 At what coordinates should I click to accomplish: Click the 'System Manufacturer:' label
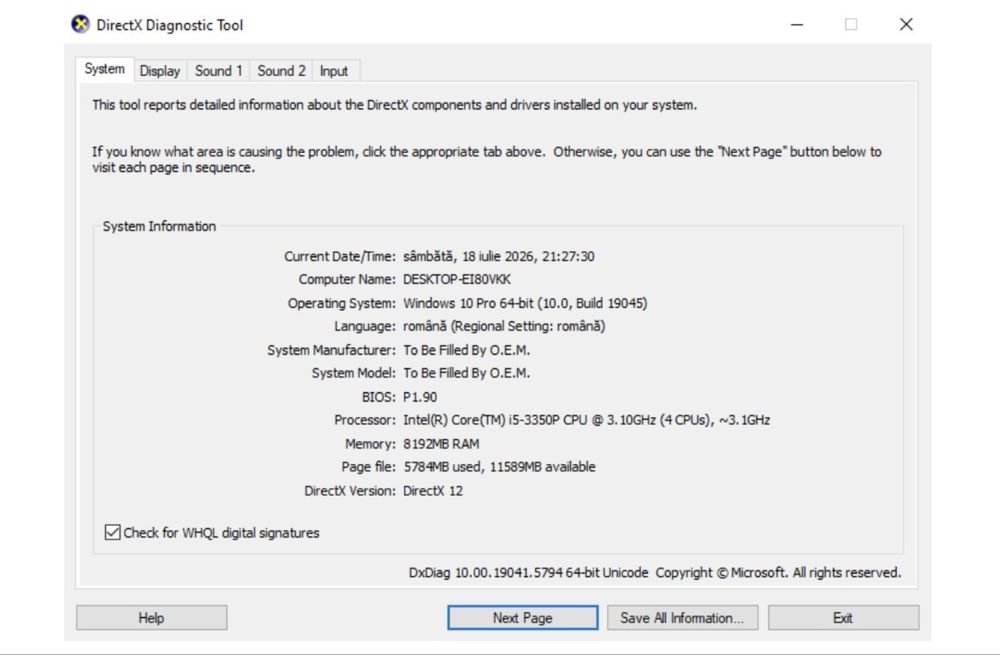(x=331, y=350)
